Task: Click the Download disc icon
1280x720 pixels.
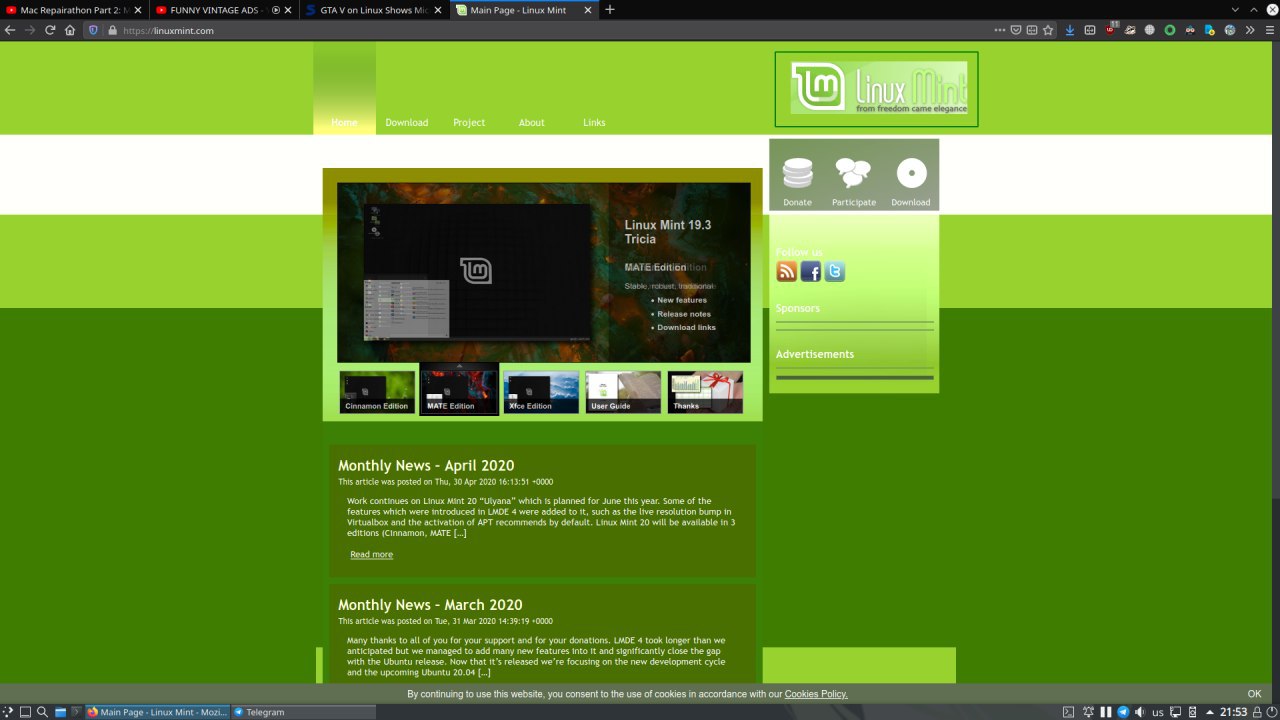Action: (x=911, y=174)
